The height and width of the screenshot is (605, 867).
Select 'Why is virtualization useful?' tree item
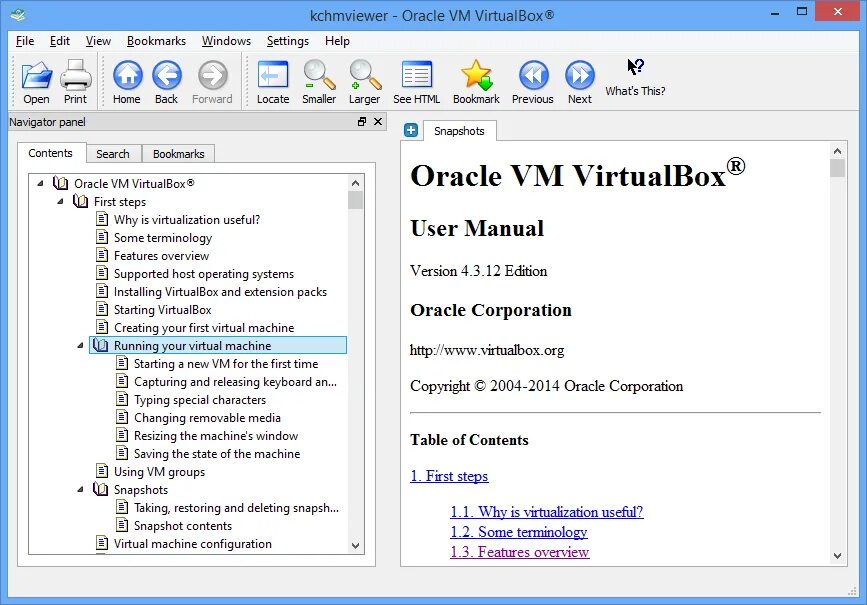click(x=187, y=220)
